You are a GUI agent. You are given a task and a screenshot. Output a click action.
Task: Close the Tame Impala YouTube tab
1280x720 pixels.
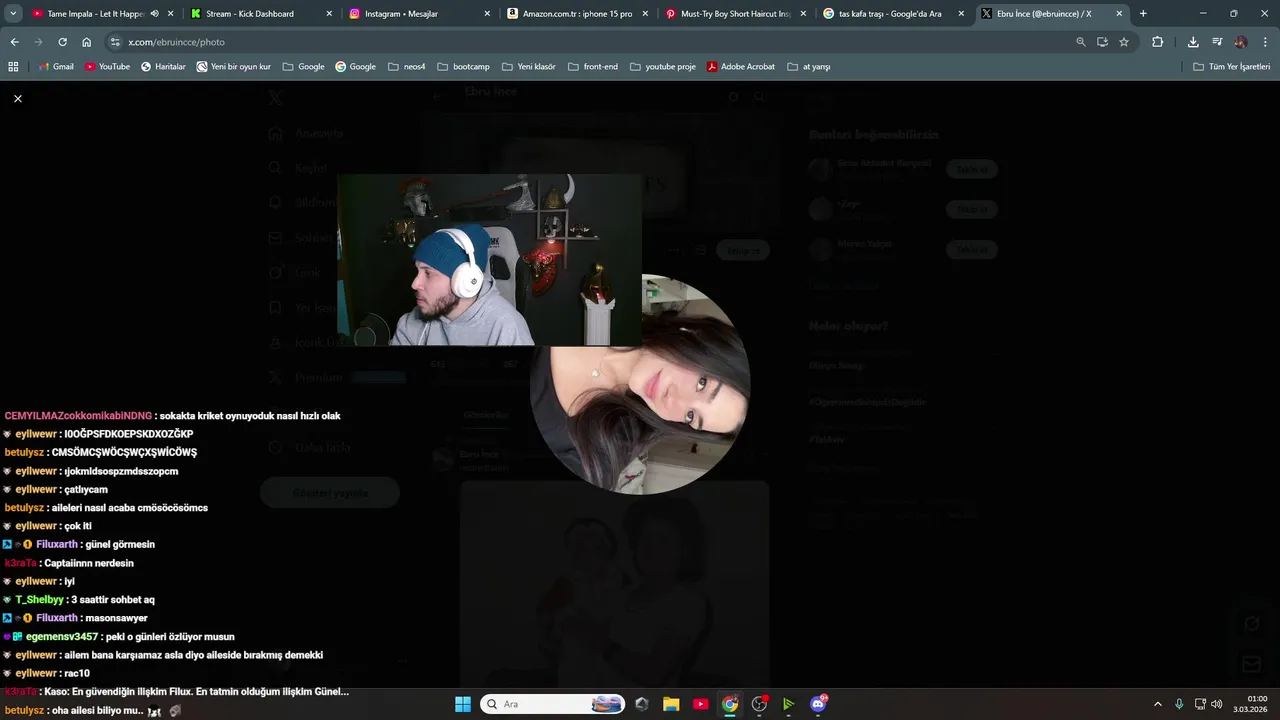pyautogui.click(x=171, y=14)
